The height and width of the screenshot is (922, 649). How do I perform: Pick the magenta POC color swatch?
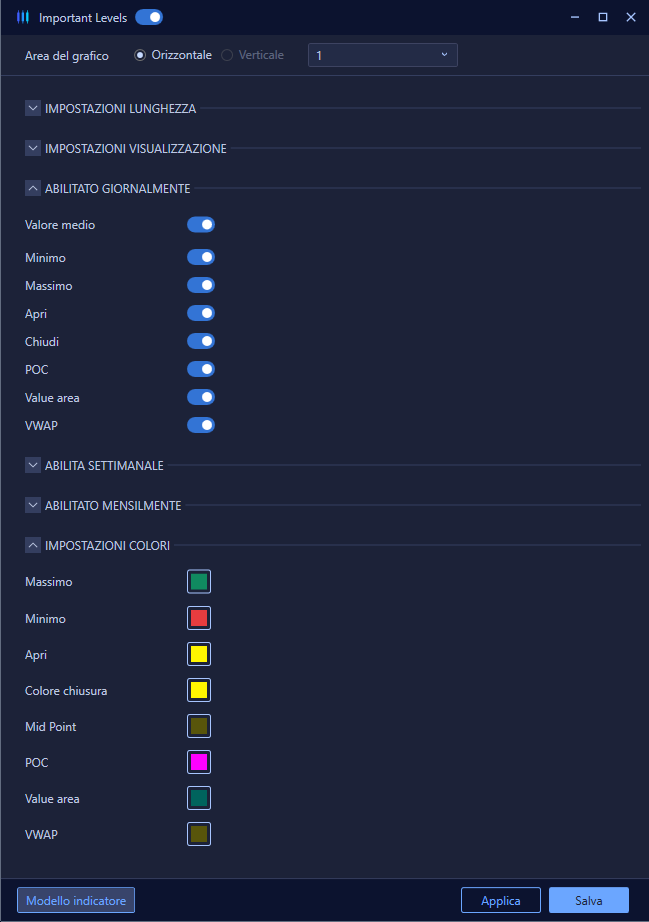(199, 762)
